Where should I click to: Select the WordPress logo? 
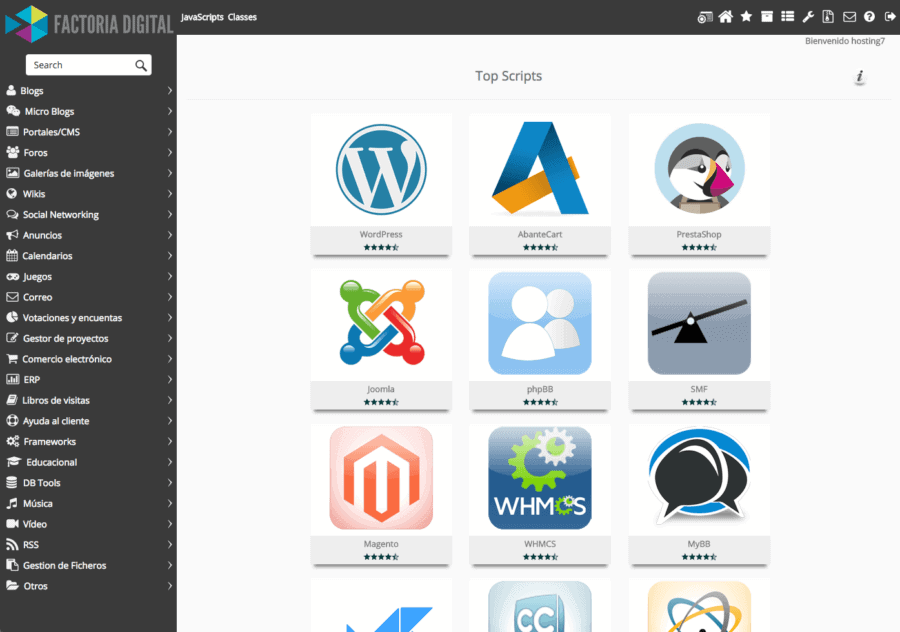point(381,169)
